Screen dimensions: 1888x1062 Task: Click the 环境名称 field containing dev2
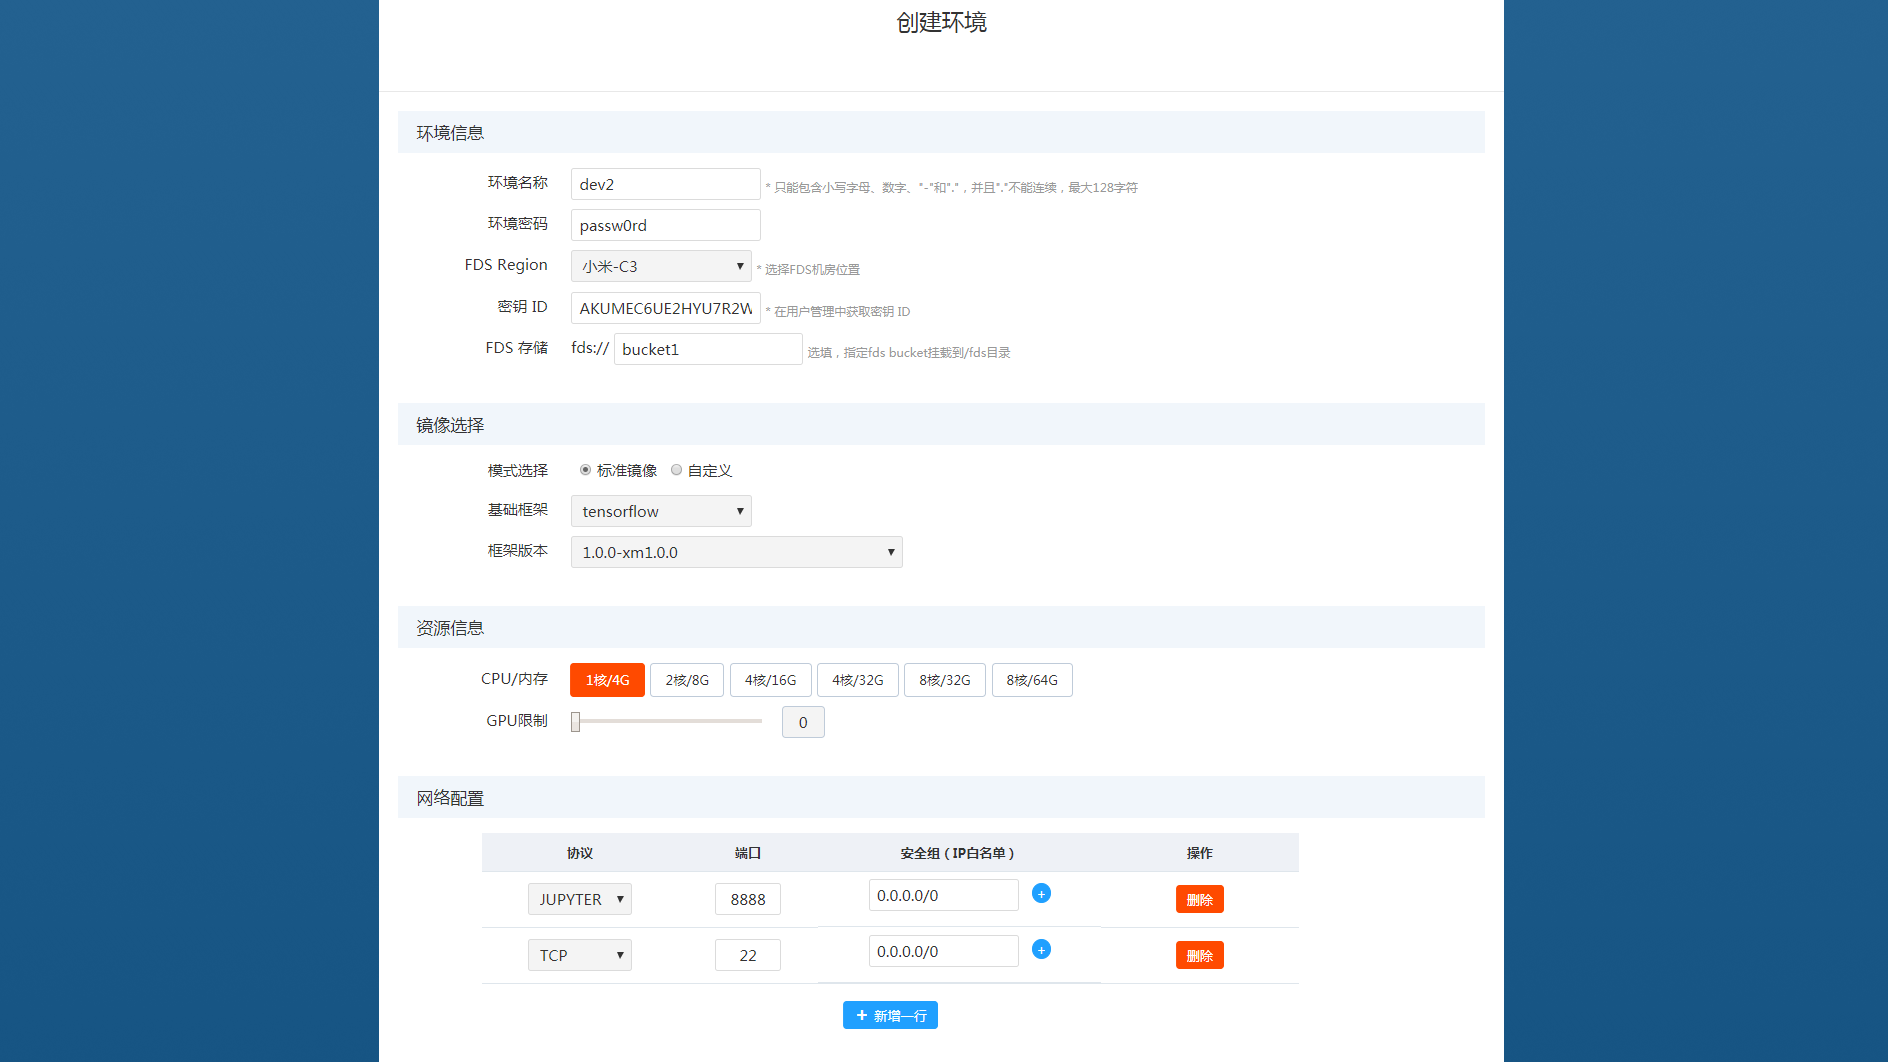point(666,184)
